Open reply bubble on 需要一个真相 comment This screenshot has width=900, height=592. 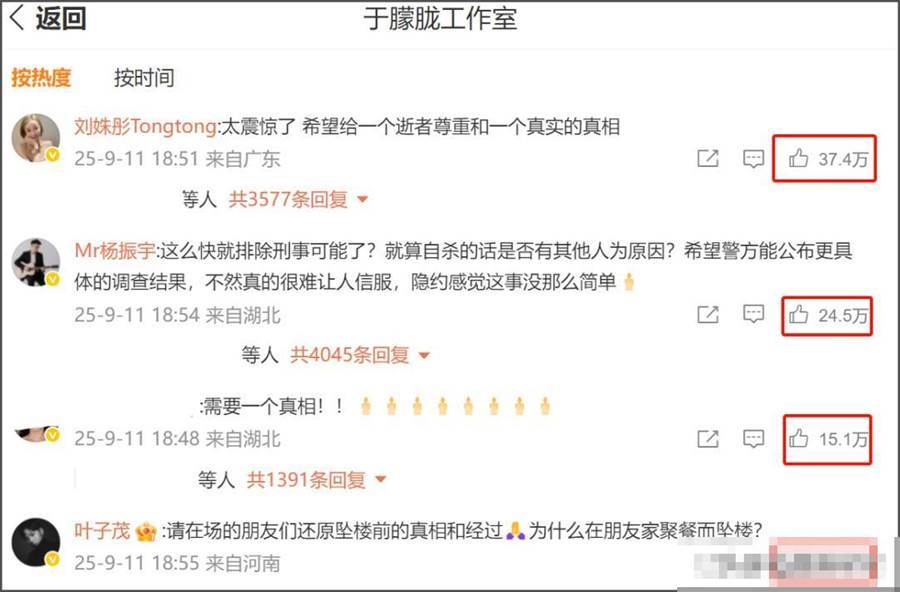point(753,439)
